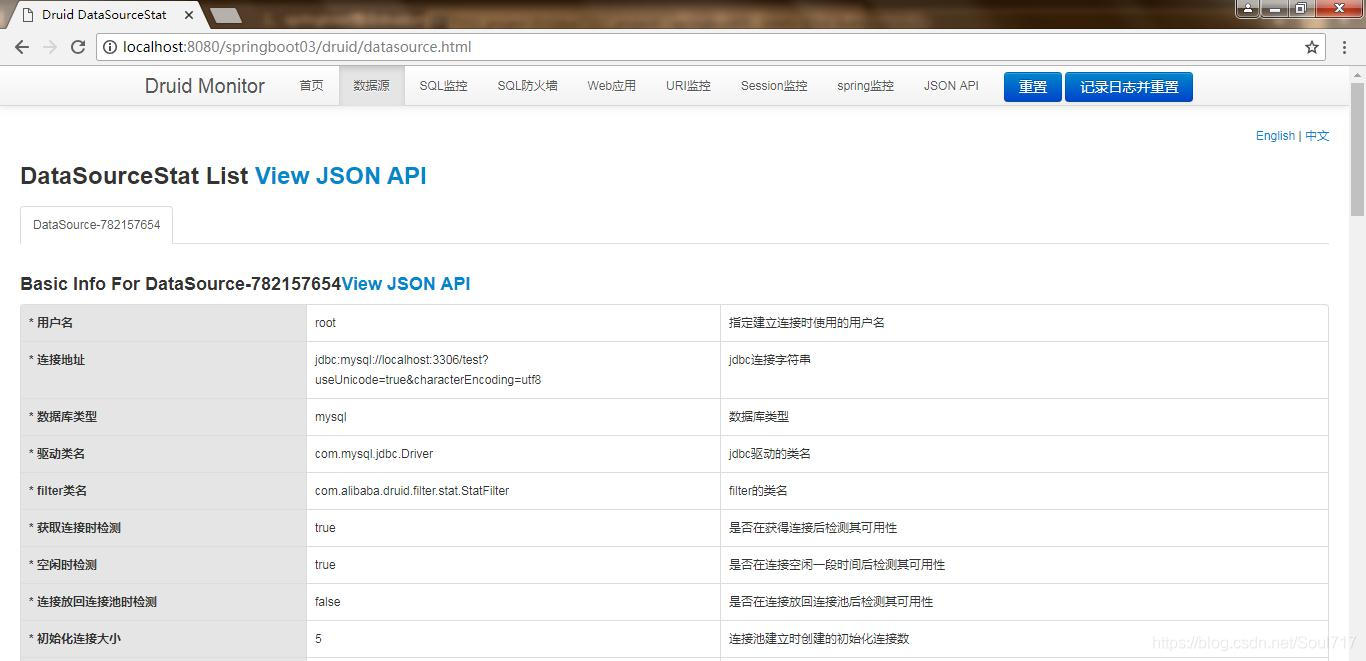Switch language to English
The width and height of the screenshot is (1366, 661).
pos(1275,135)
